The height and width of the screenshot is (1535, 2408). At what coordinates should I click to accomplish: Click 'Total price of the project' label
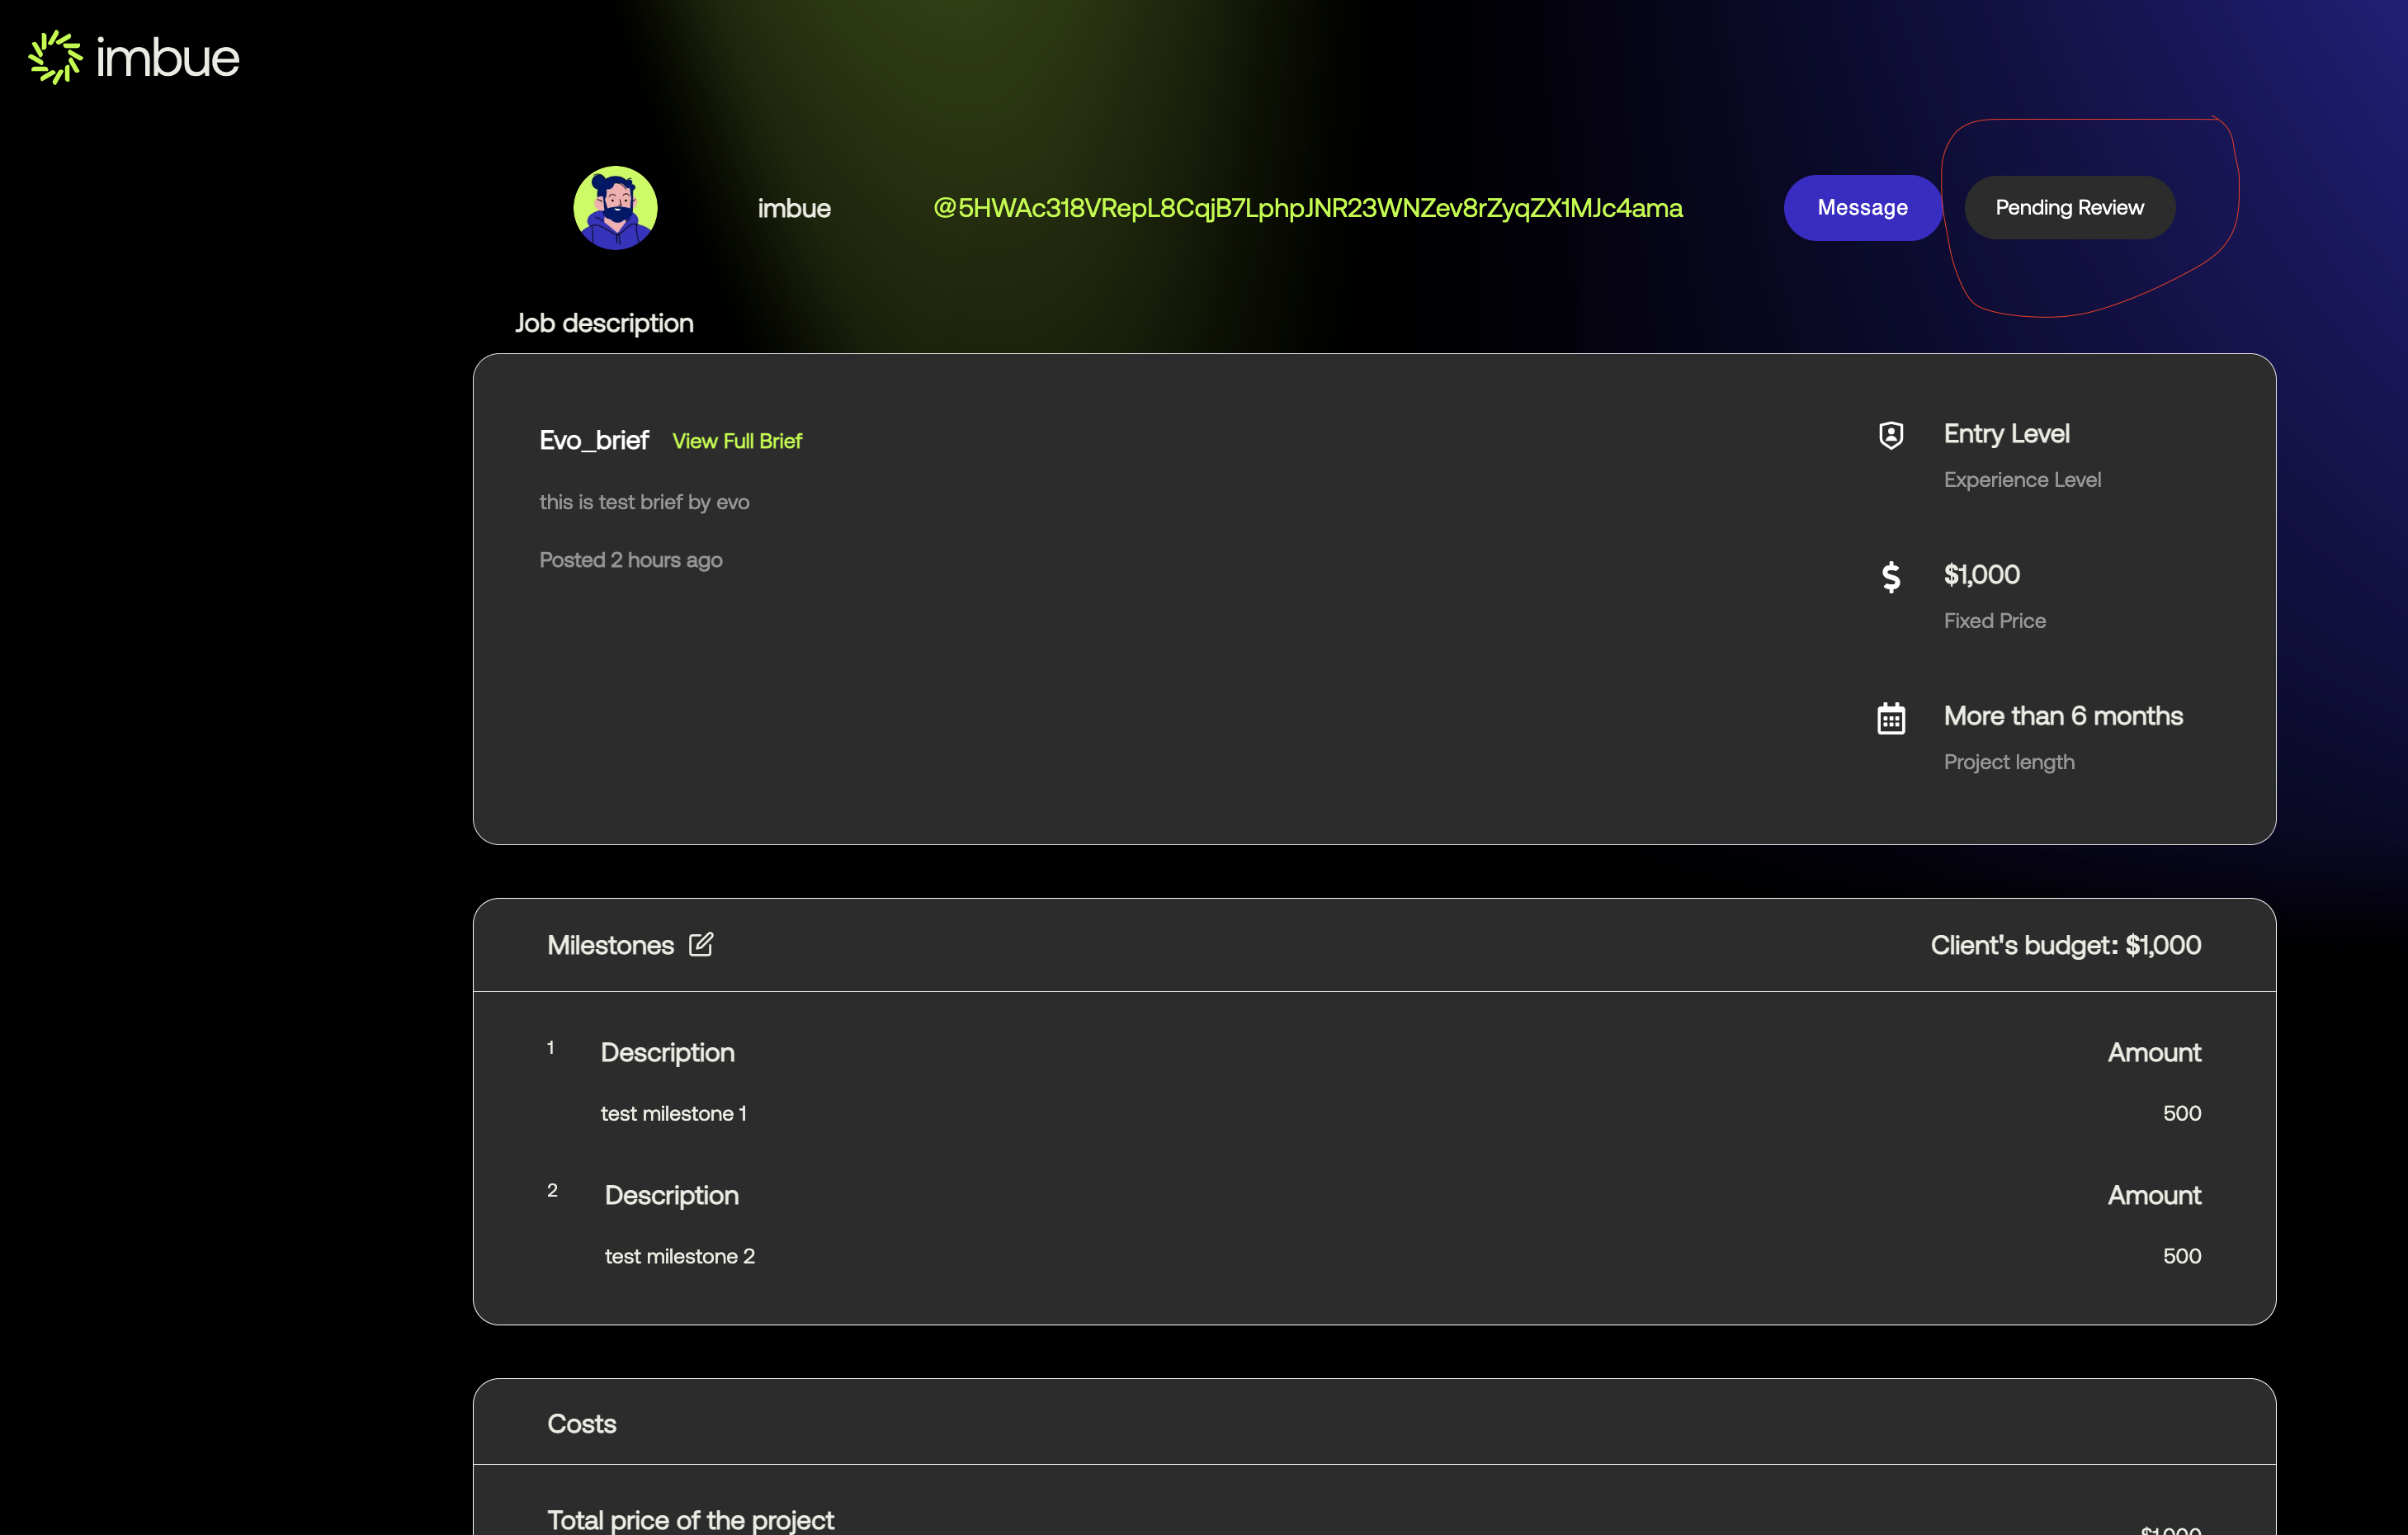690,1520
